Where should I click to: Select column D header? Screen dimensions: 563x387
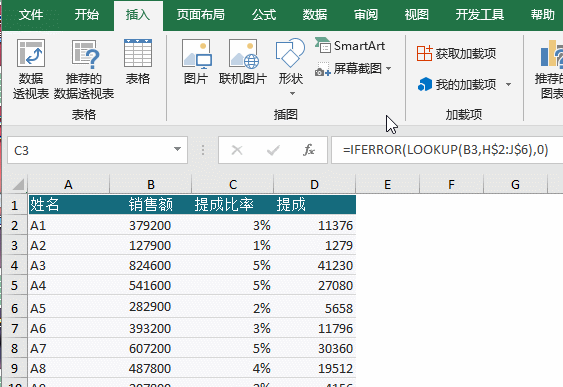[x=315, y=185]
